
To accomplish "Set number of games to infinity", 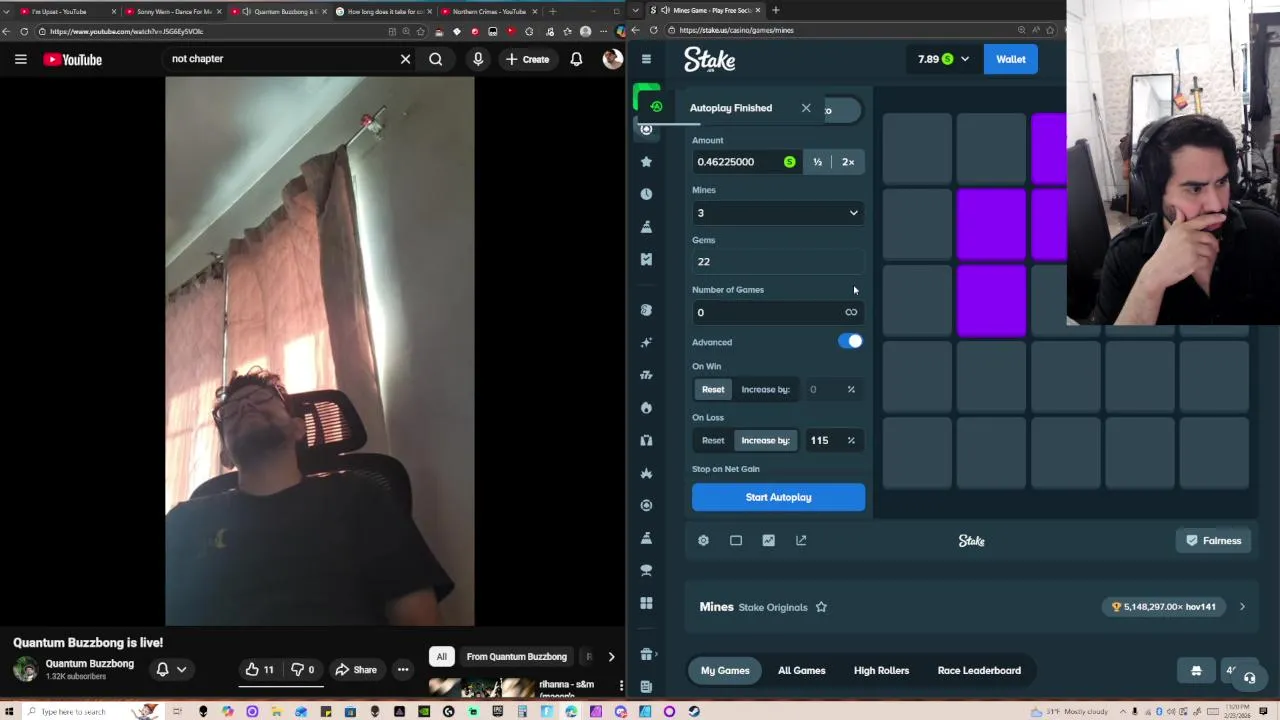I will (x=851, y=312).
